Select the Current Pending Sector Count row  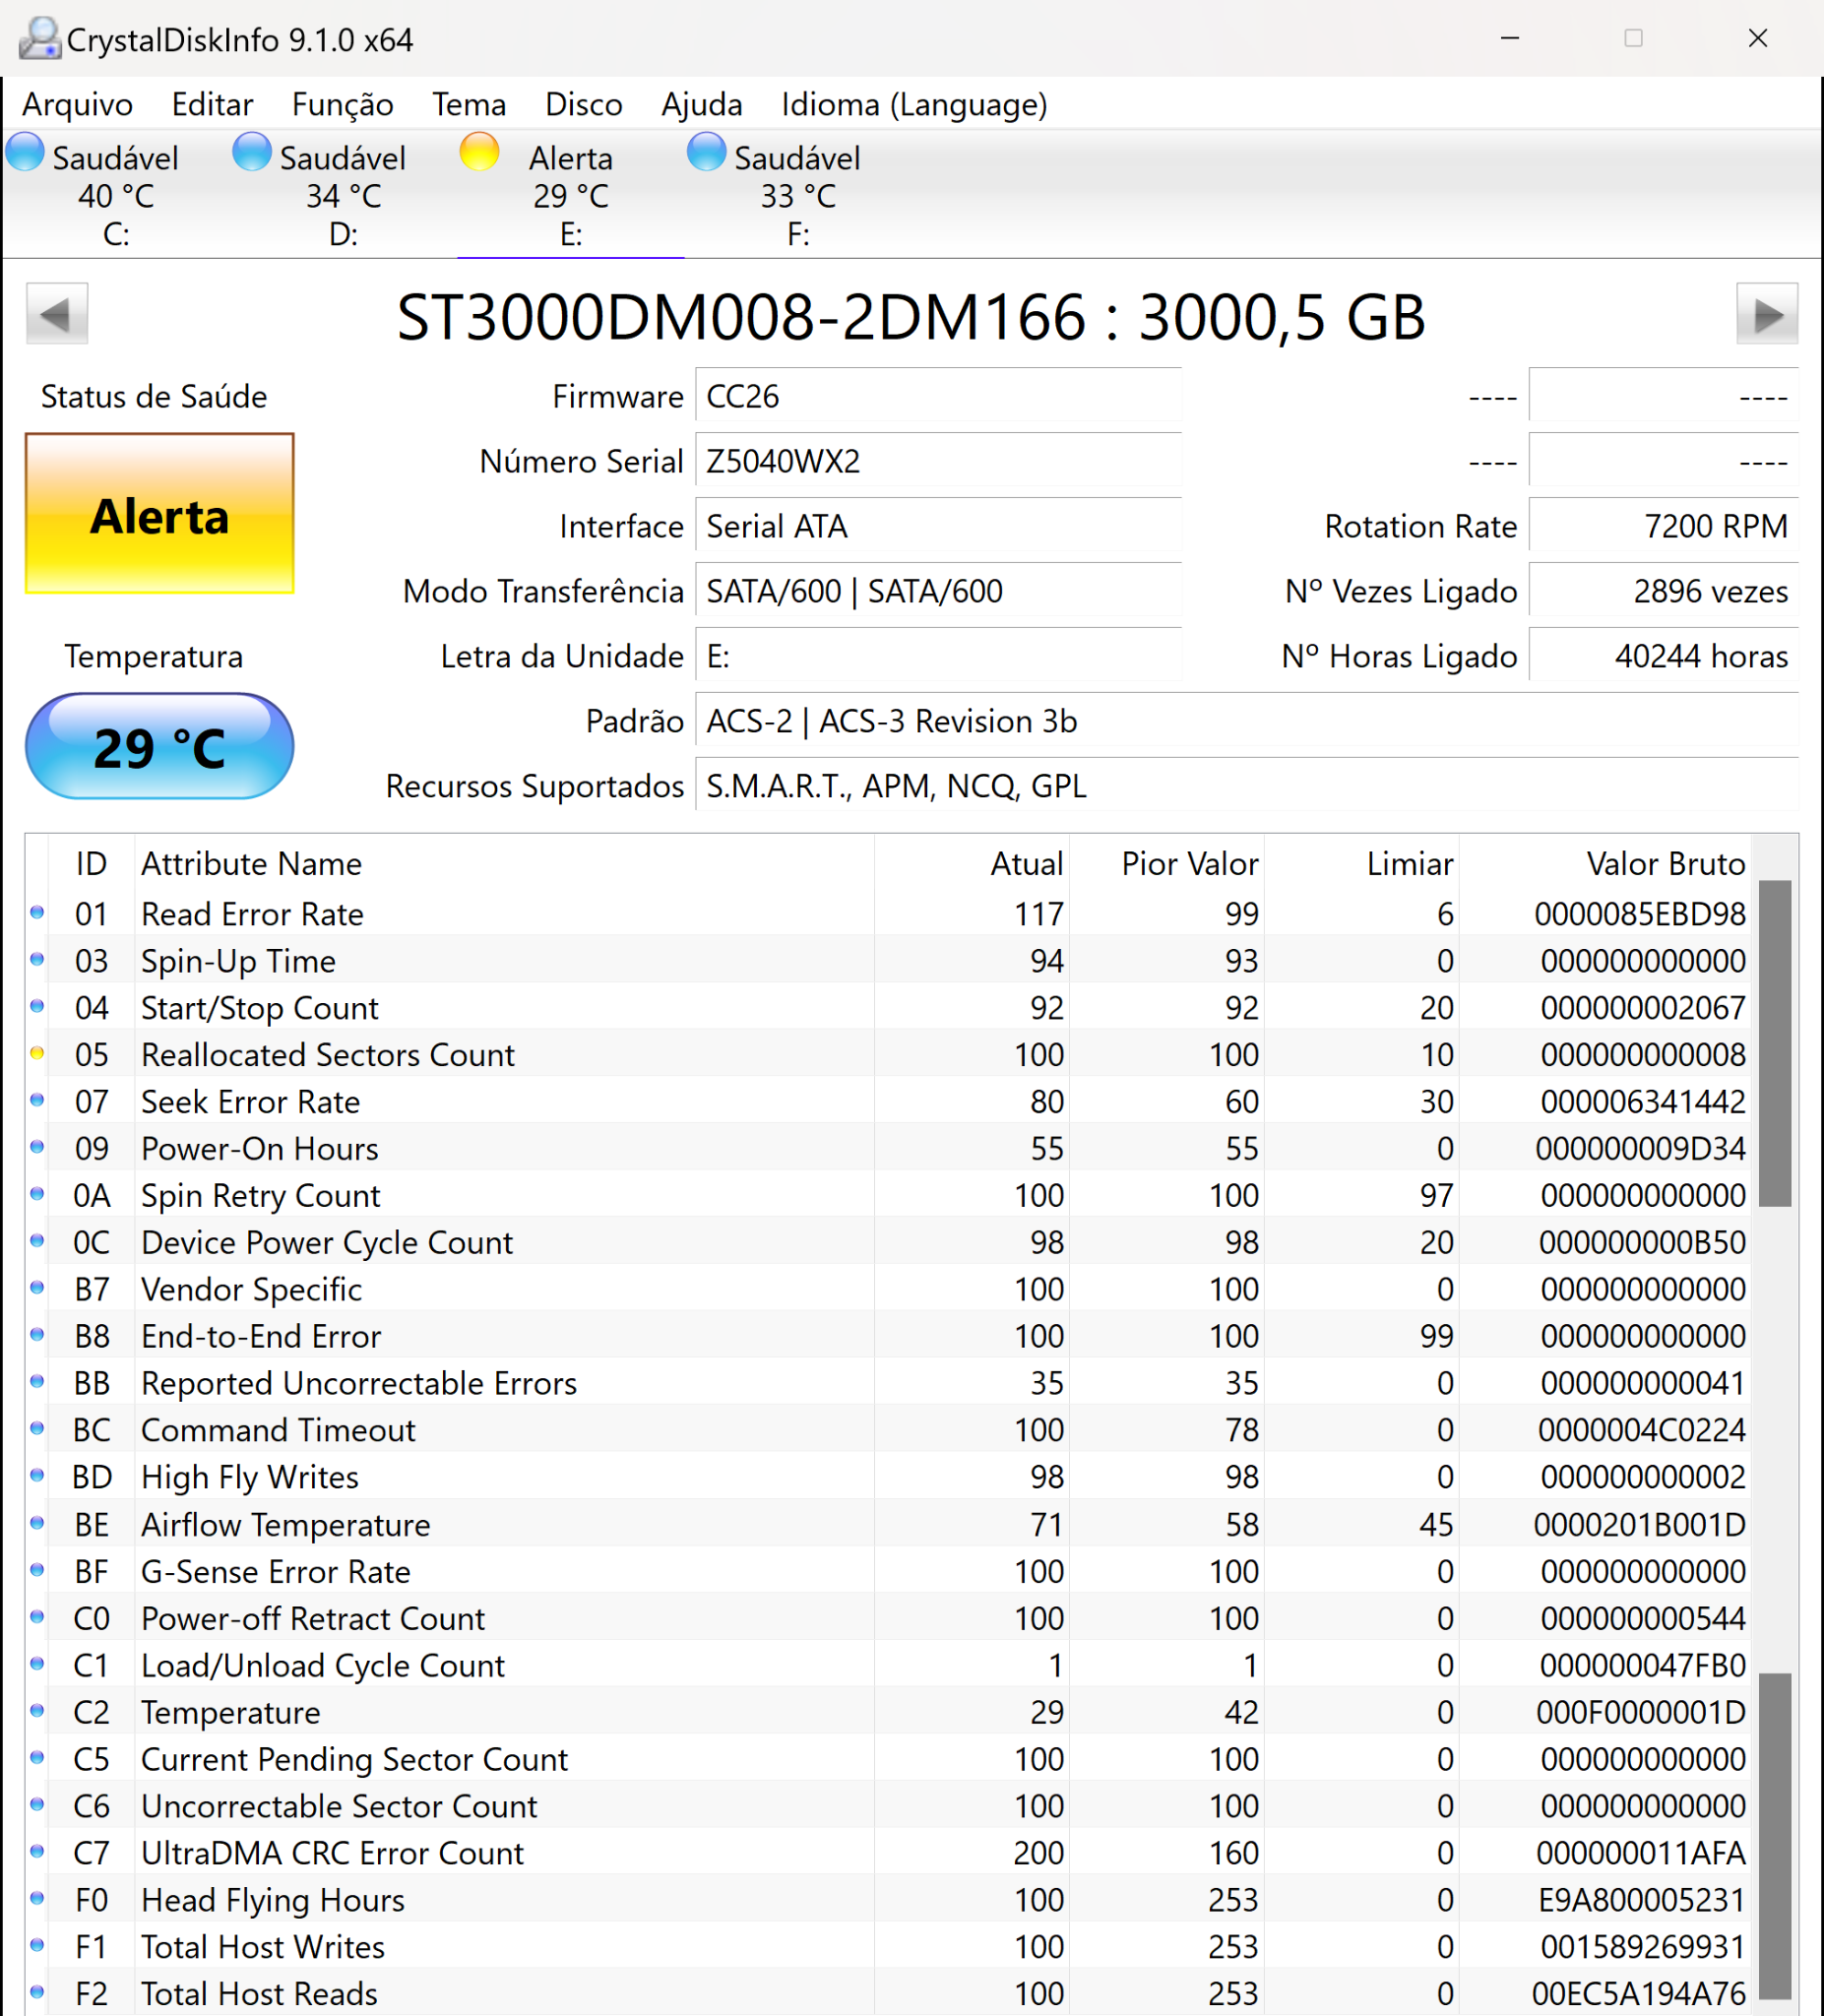point(889,1759)
